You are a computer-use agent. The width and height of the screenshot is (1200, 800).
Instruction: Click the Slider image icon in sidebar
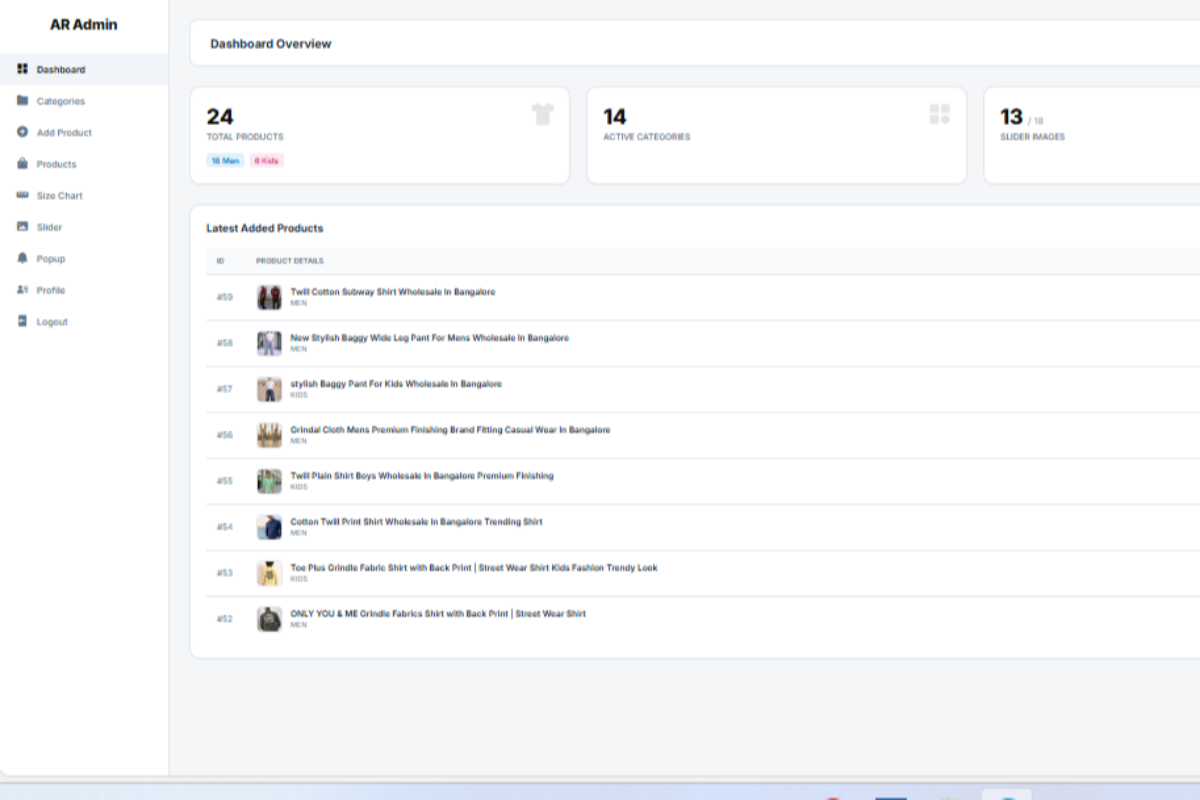click(x=22, y=227)
